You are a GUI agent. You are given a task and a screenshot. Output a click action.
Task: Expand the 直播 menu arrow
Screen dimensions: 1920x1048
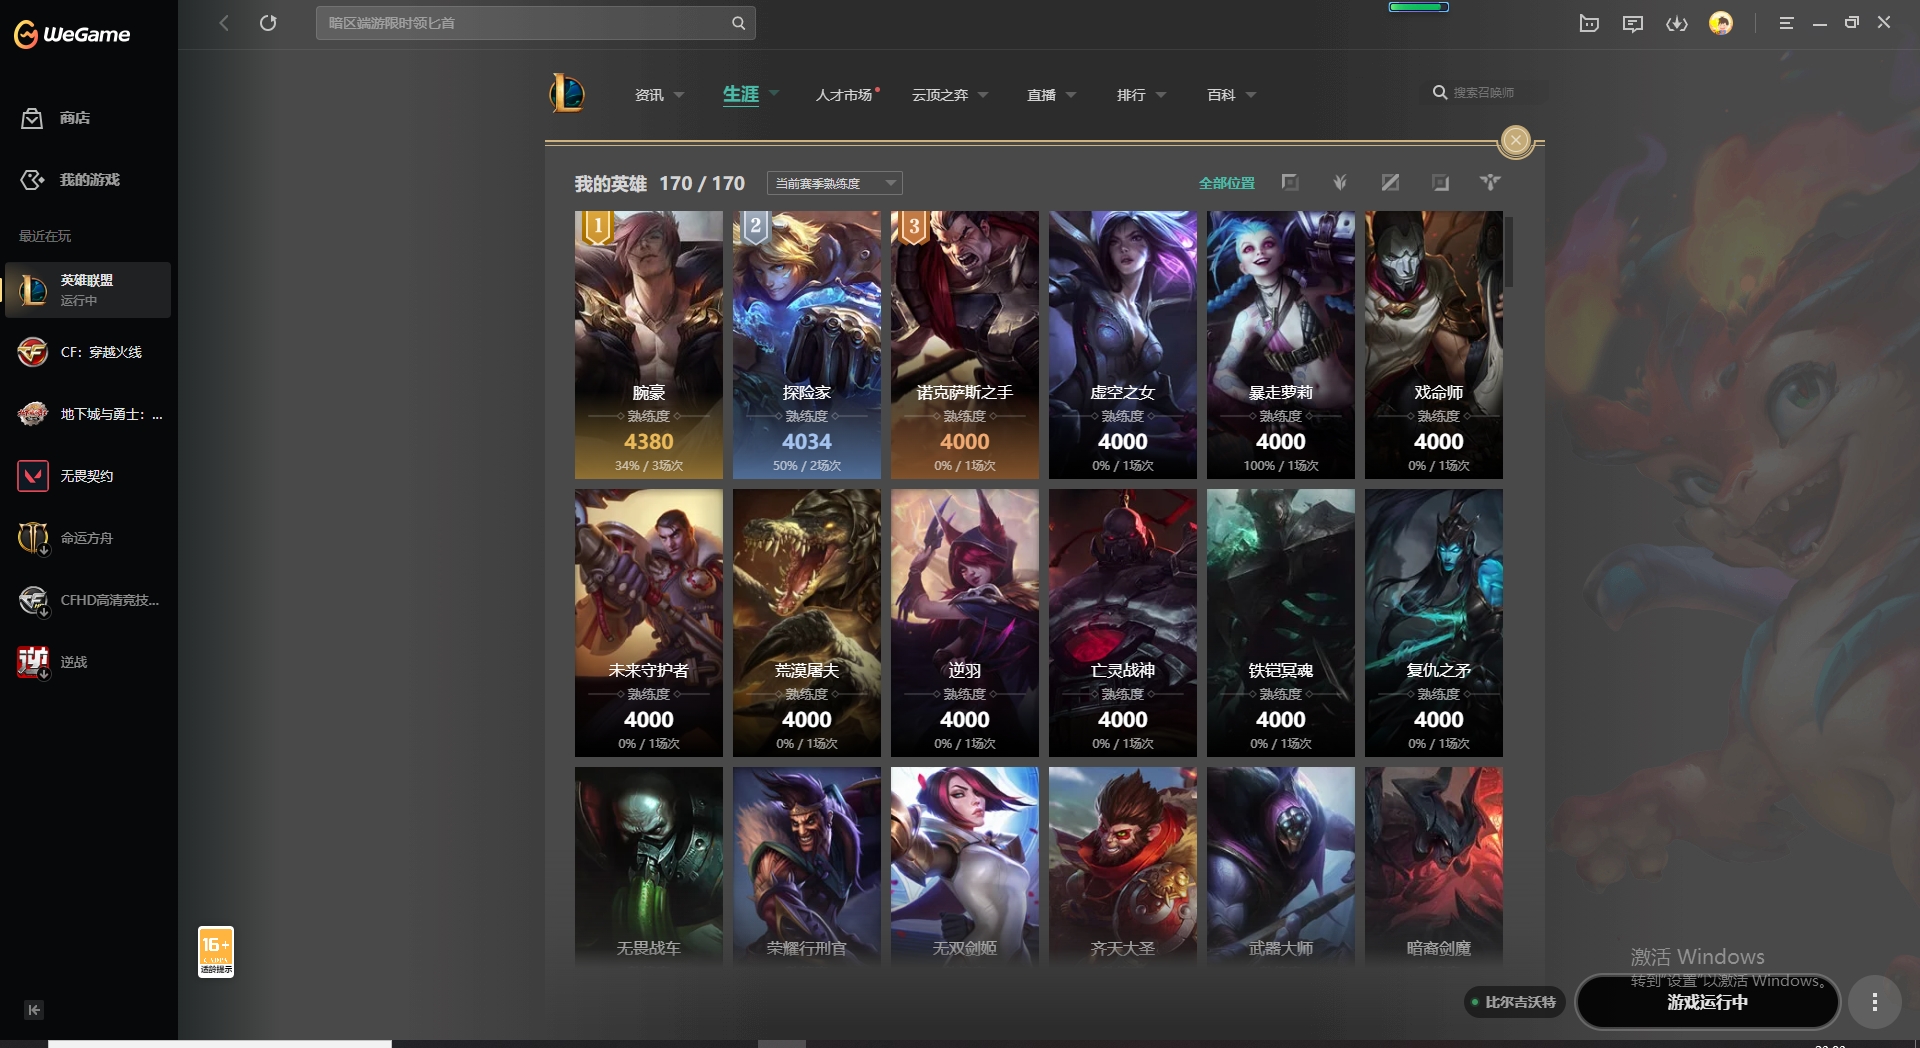[1071, 95]
